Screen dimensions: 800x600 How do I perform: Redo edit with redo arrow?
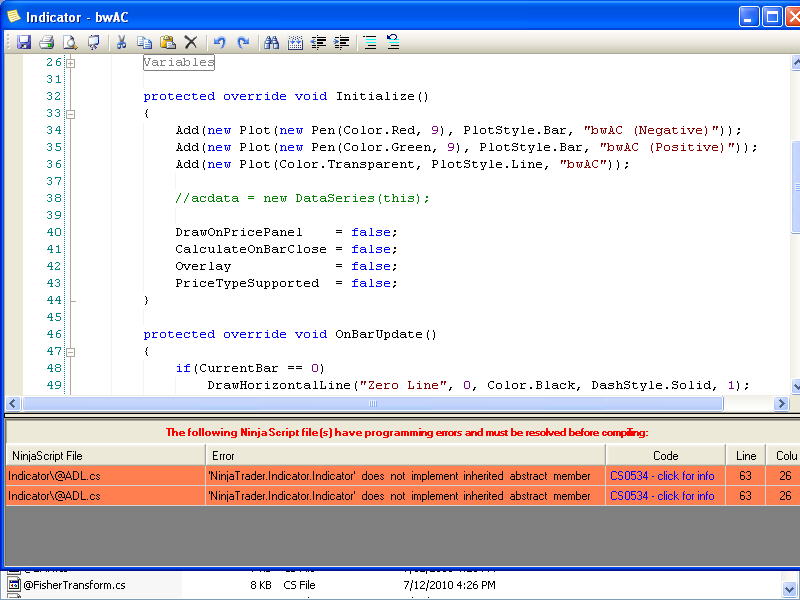point(243,42)
